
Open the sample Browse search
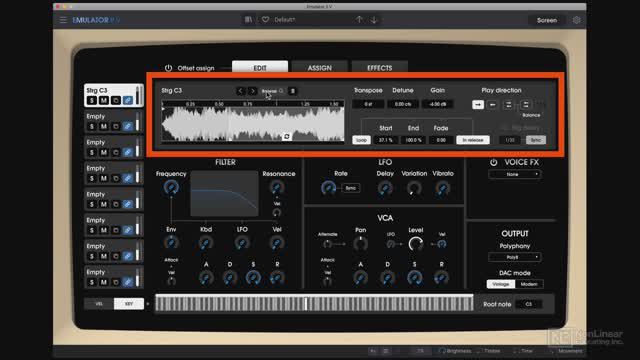[272, 91]
